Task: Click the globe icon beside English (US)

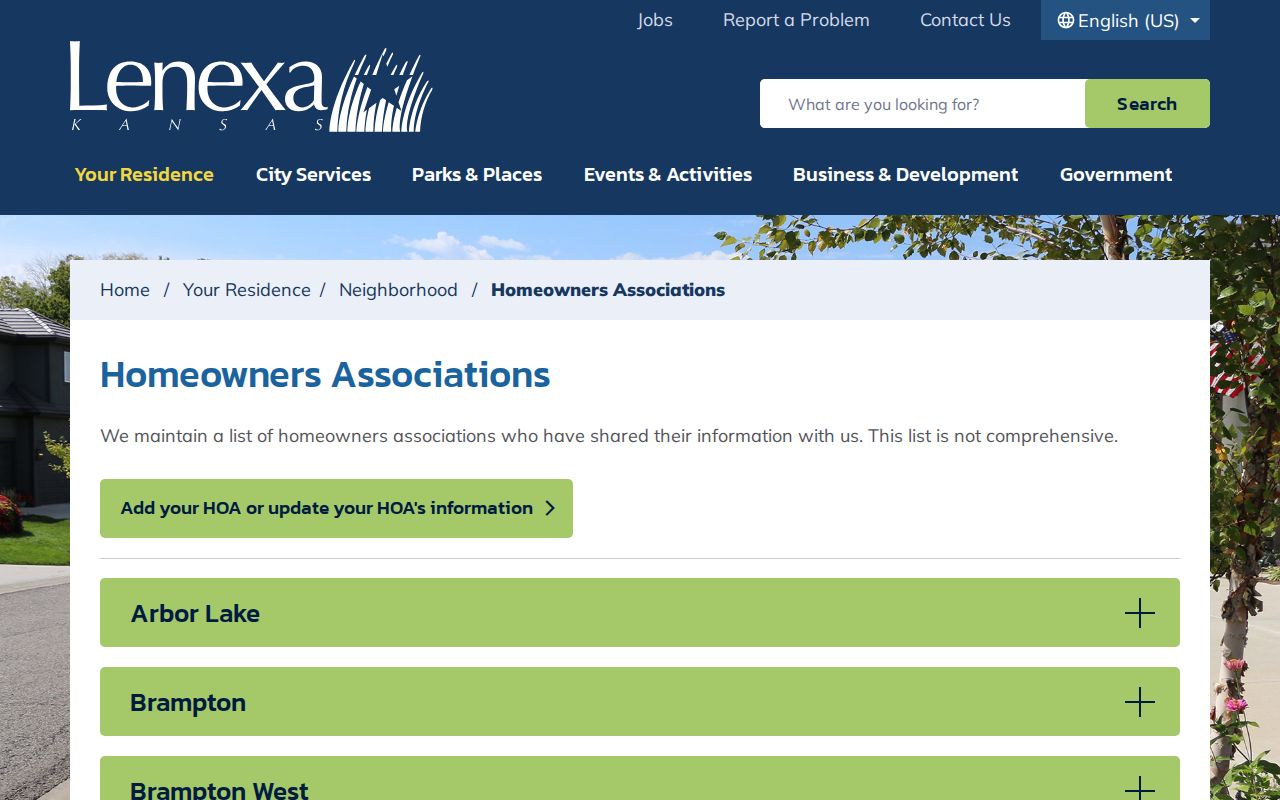Action: click(x=1066, y=20)
